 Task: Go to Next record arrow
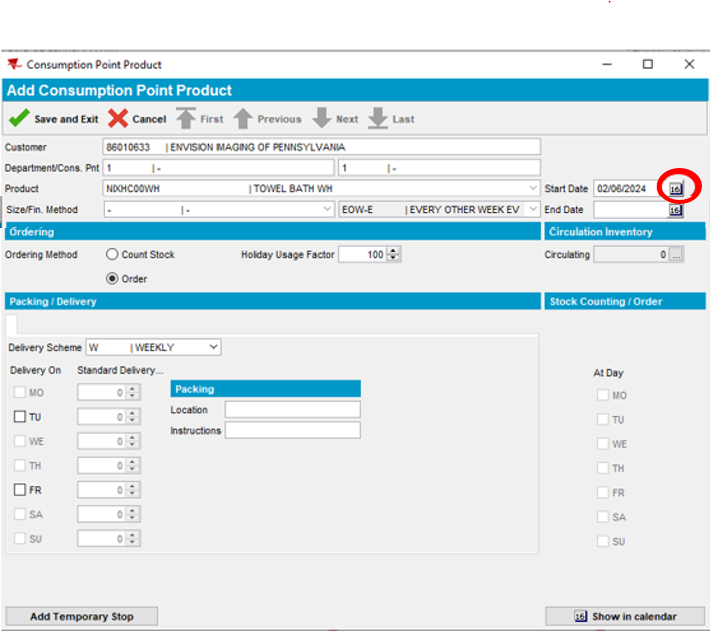[x=321, y=118]
